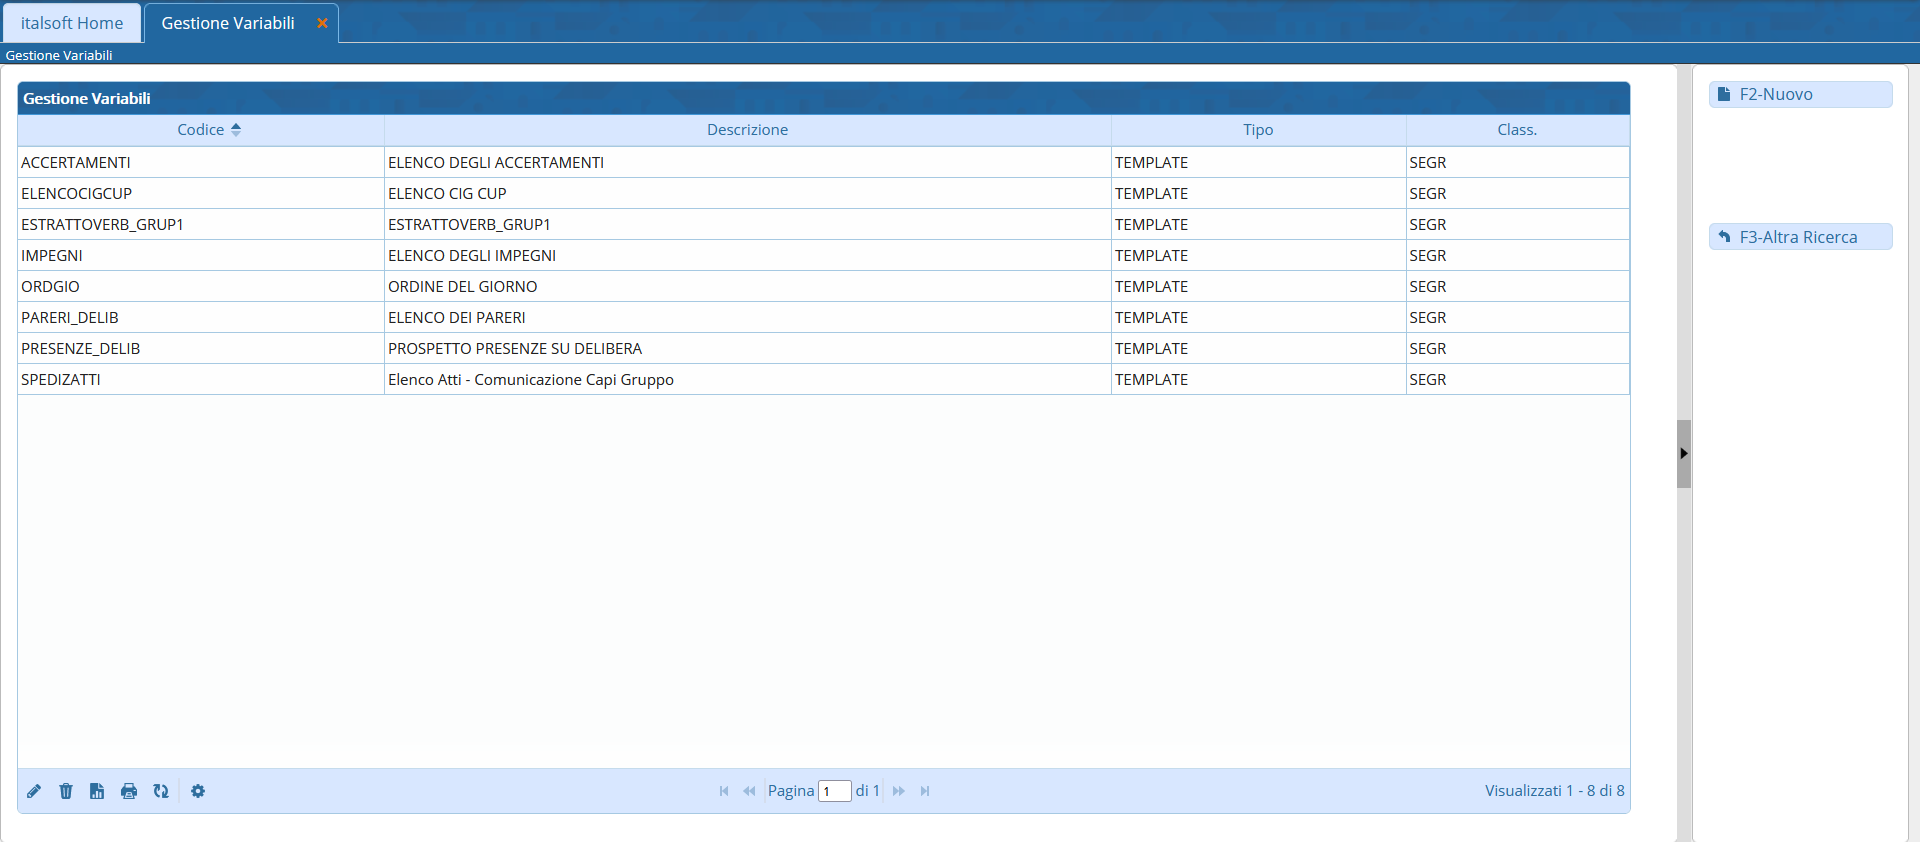Collapse the right side panel arrow
The image size is (1920, 842).
[x=1684, y=453]
